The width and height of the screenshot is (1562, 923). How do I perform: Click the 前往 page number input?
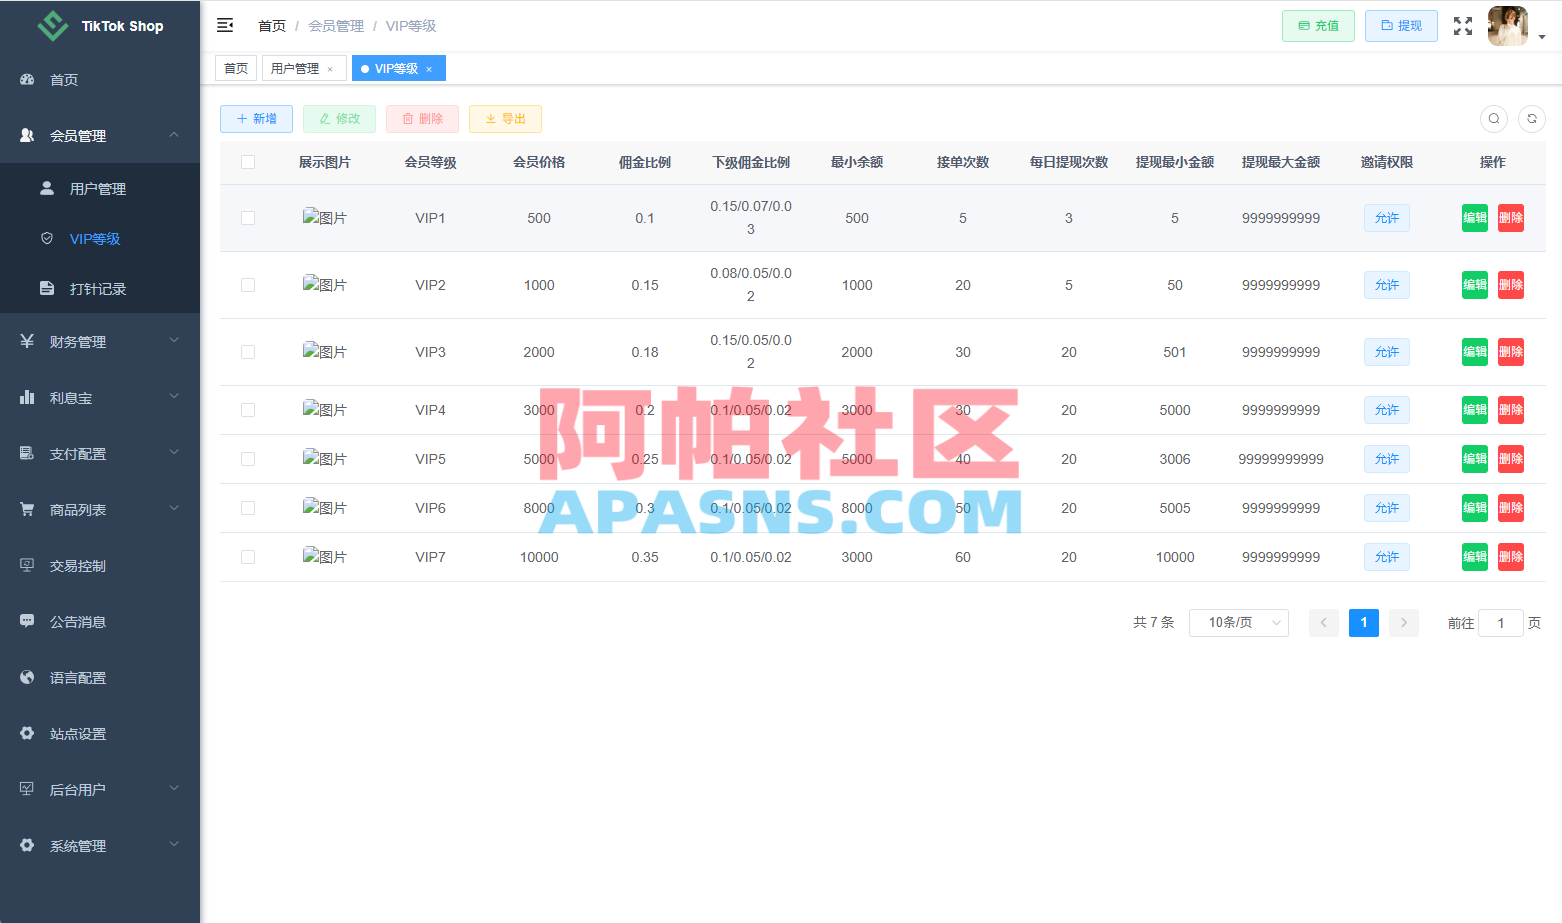pos(1501,623)
